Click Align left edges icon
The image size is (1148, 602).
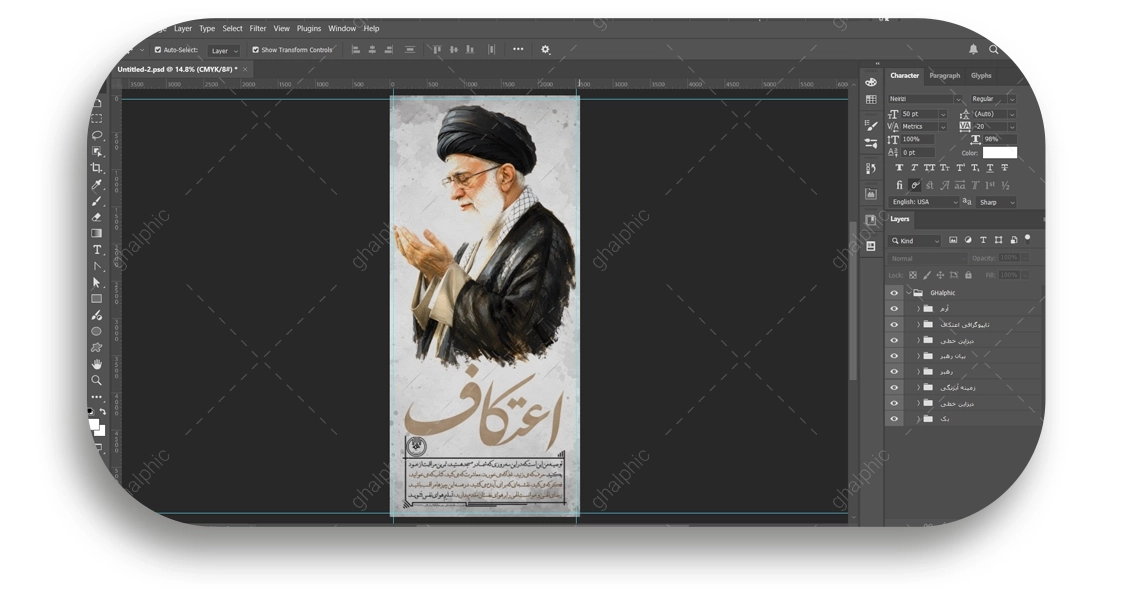pyautogui.click(x=356, y=50)
